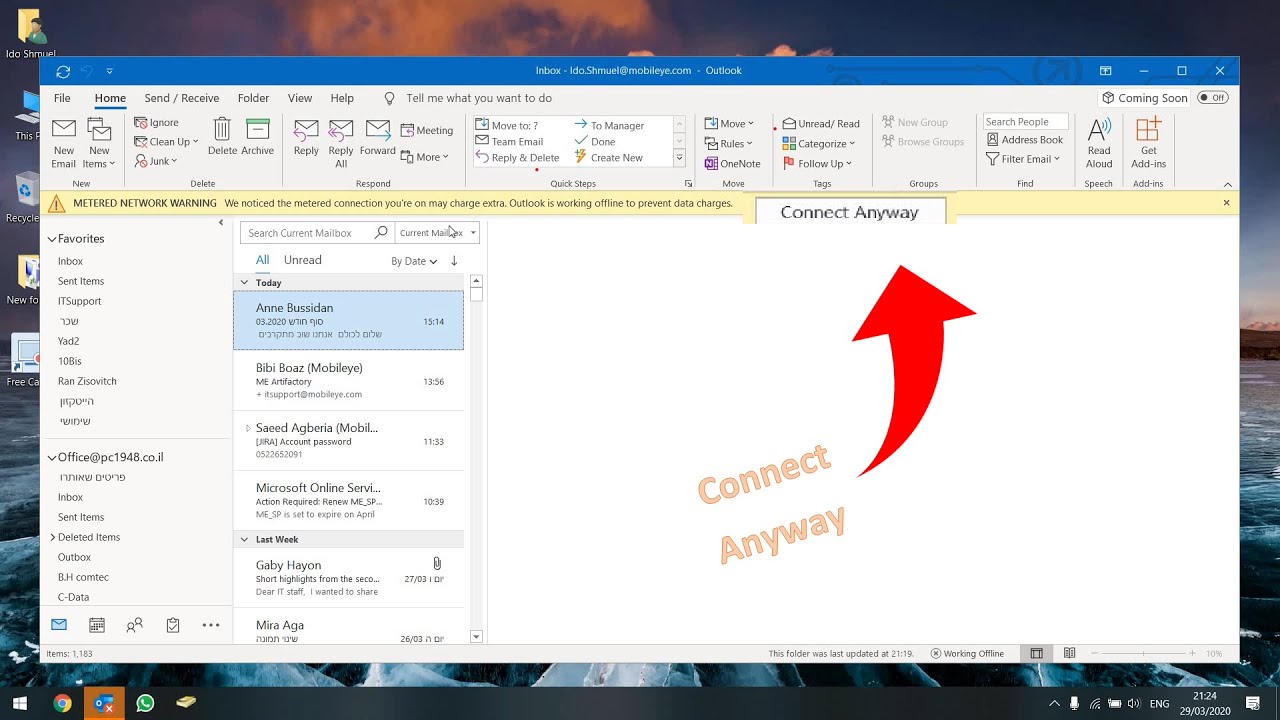Click the Get Add-ins icon
1280x720 pixels.
coord(1148,143)
